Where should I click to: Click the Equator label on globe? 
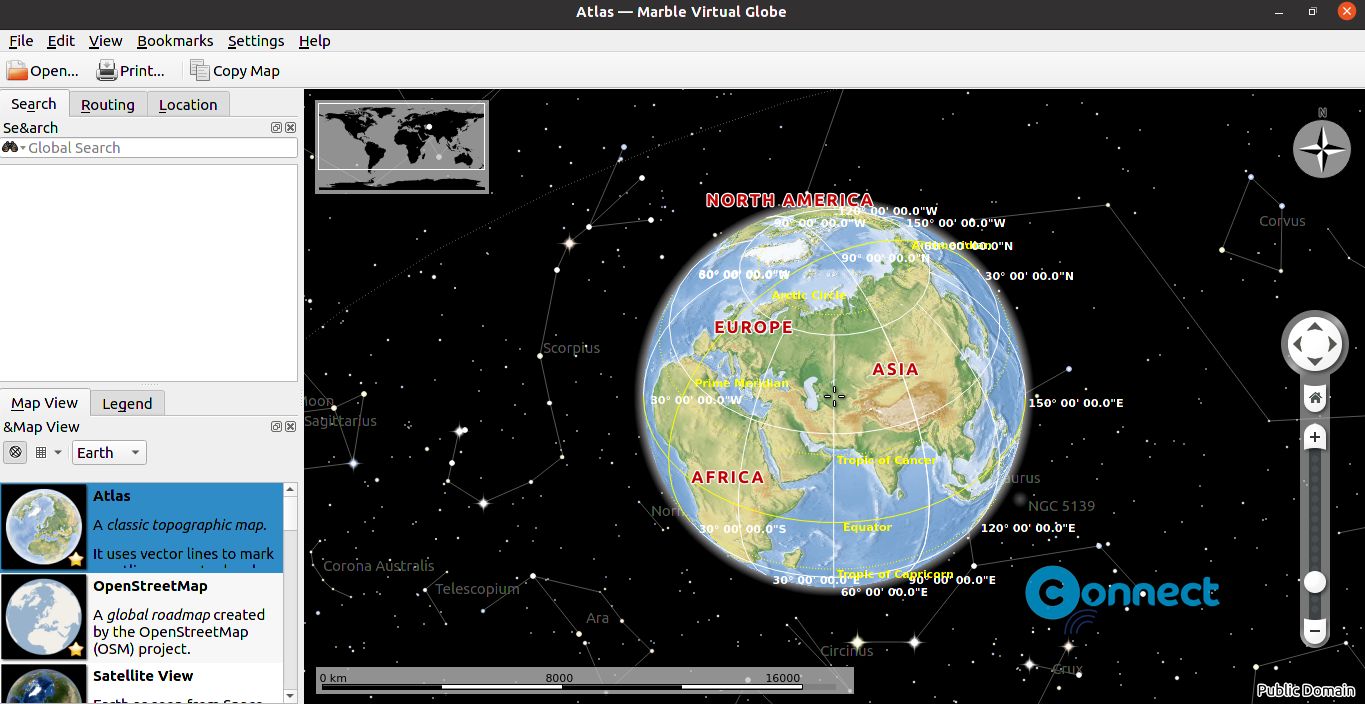(x=867, y=527)
